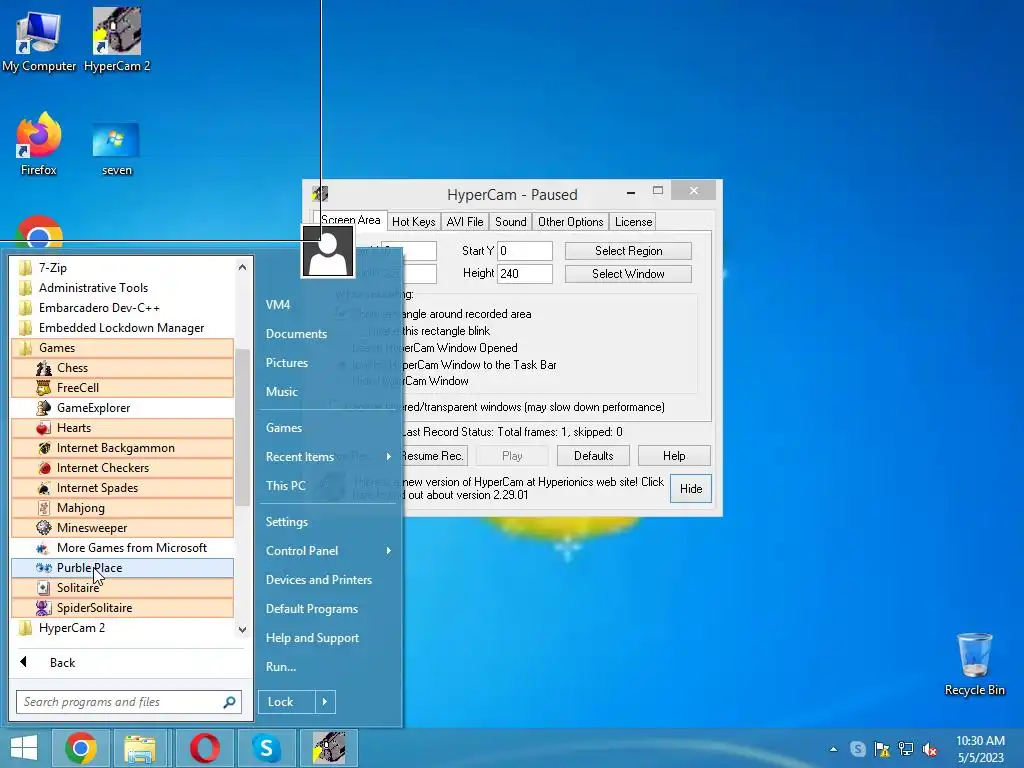This screenshot has width=1024, height=768.
Task: Switch to the License tab
Action: tap(633, 222)
